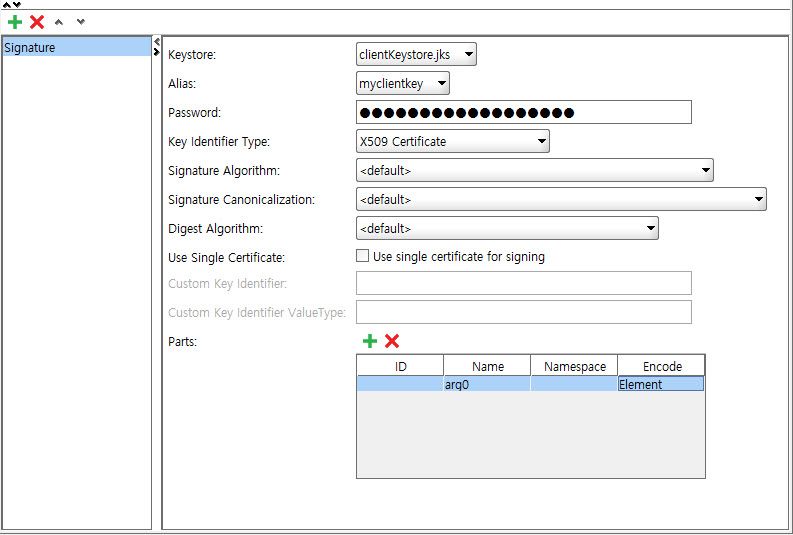The width and height of the screenshot is (793, 535).
Task: Collapse the entry list using the left splitter arrow
Action: pyautogui.click(x=157, y=42)
